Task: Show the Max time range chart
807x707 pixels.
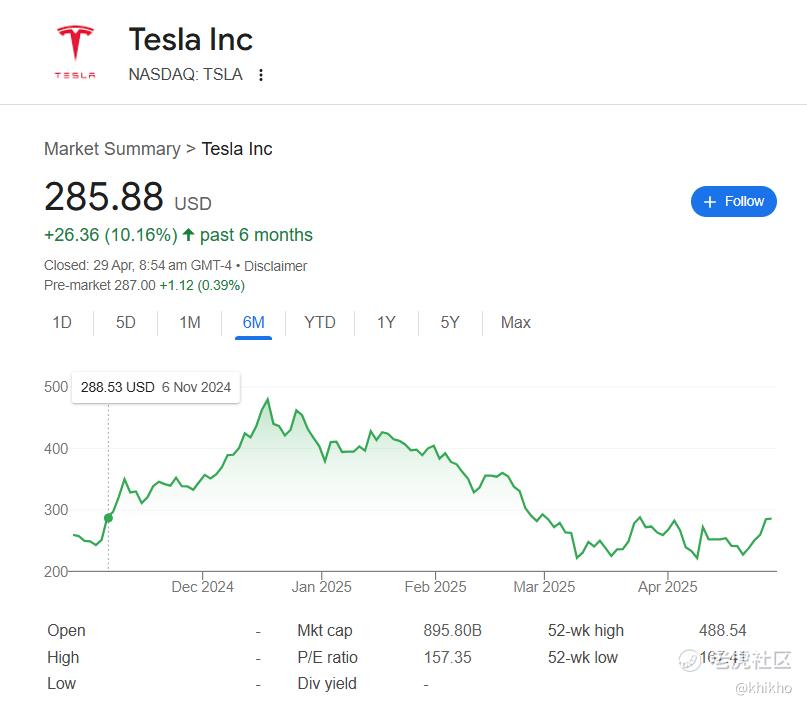Action: (515, 323)
